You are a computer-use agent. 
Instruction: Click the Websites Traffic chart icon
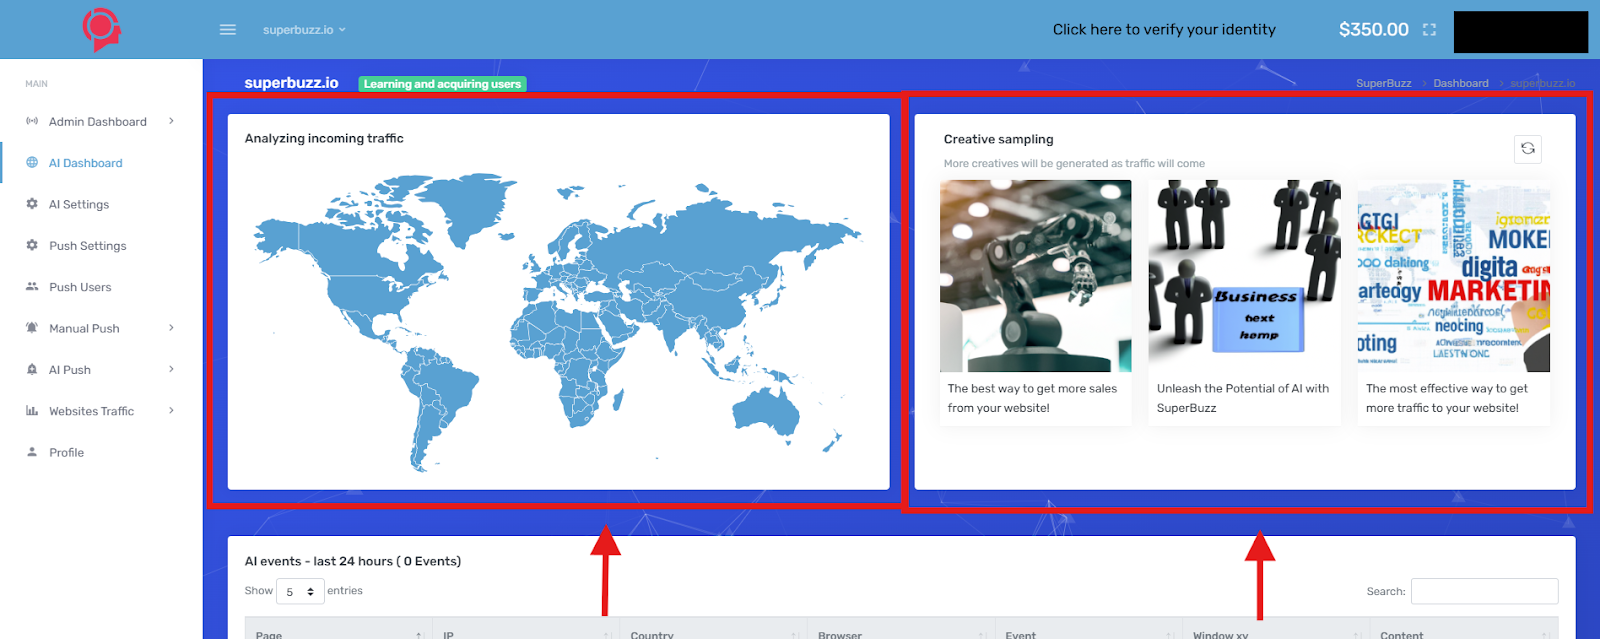32,410
